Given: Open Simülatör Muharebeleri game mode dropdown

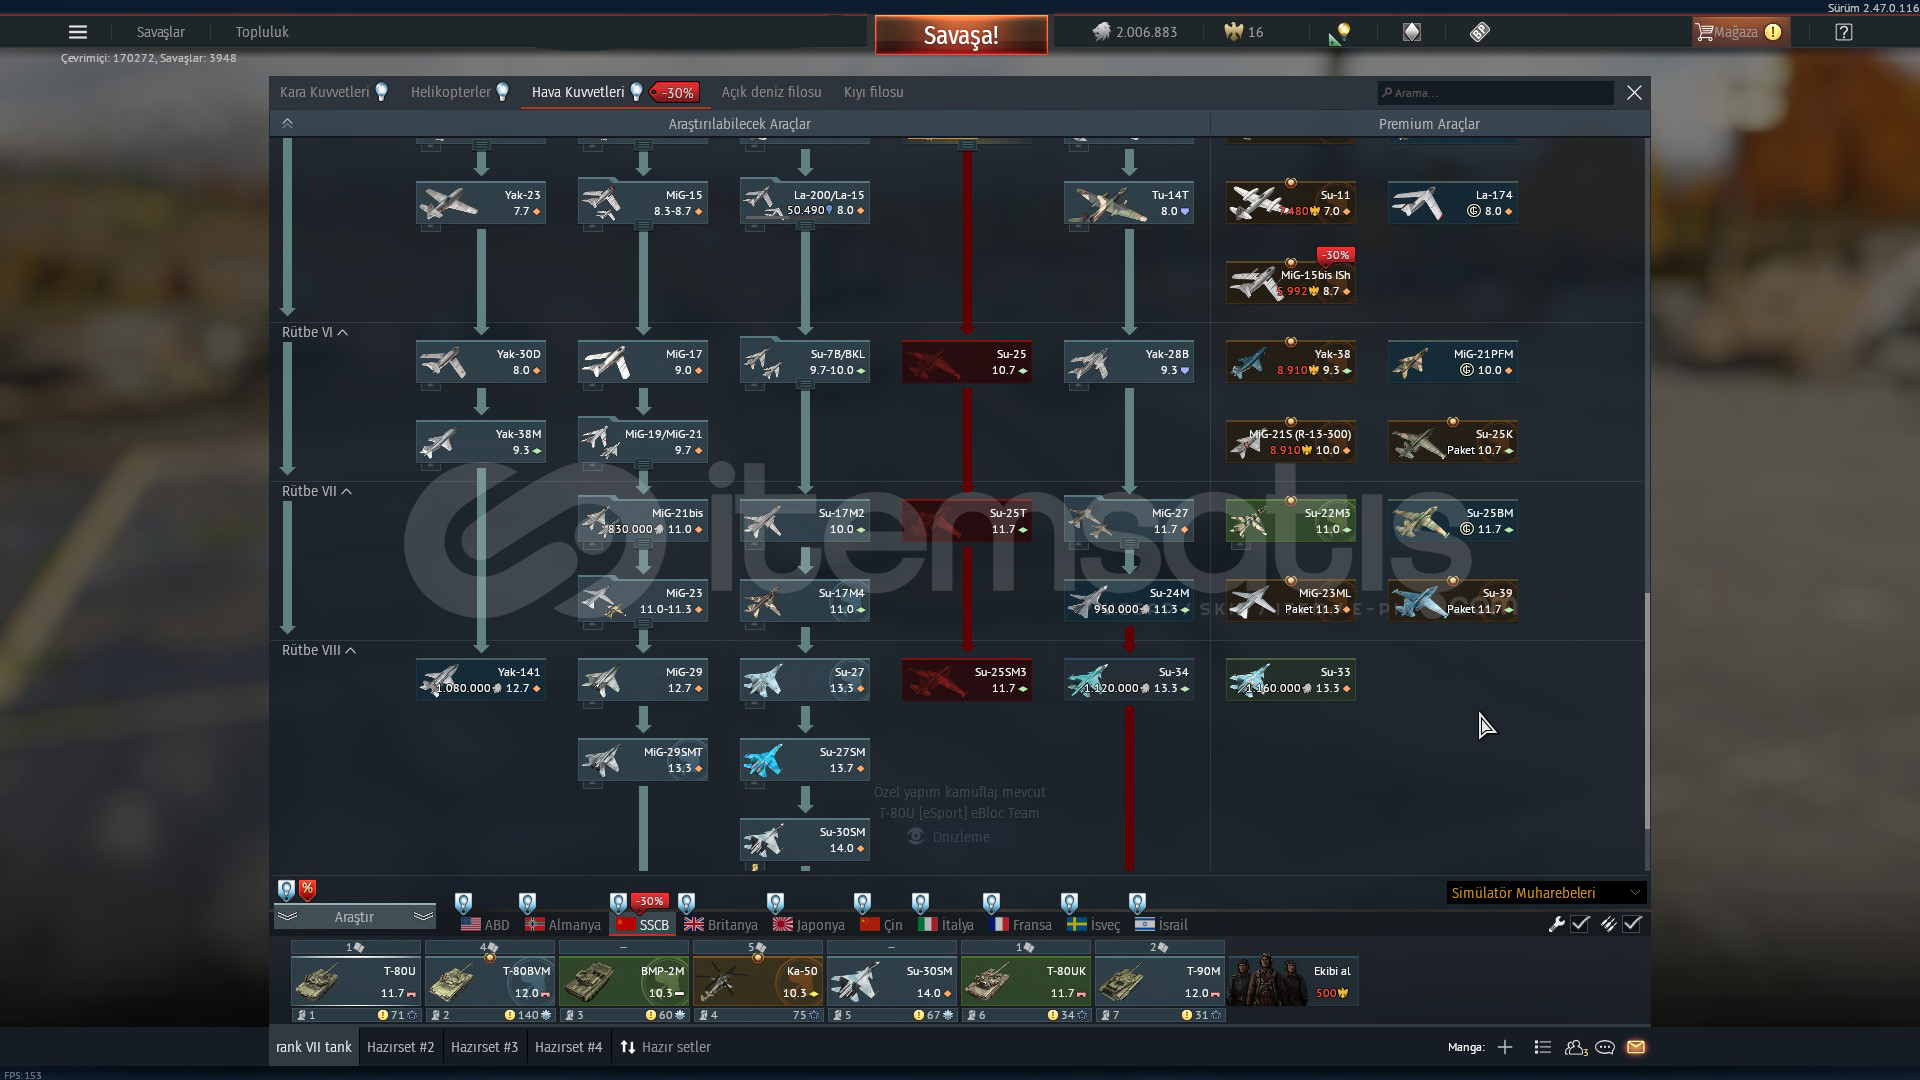Looking at the screenshot, I should (1545, 893).
